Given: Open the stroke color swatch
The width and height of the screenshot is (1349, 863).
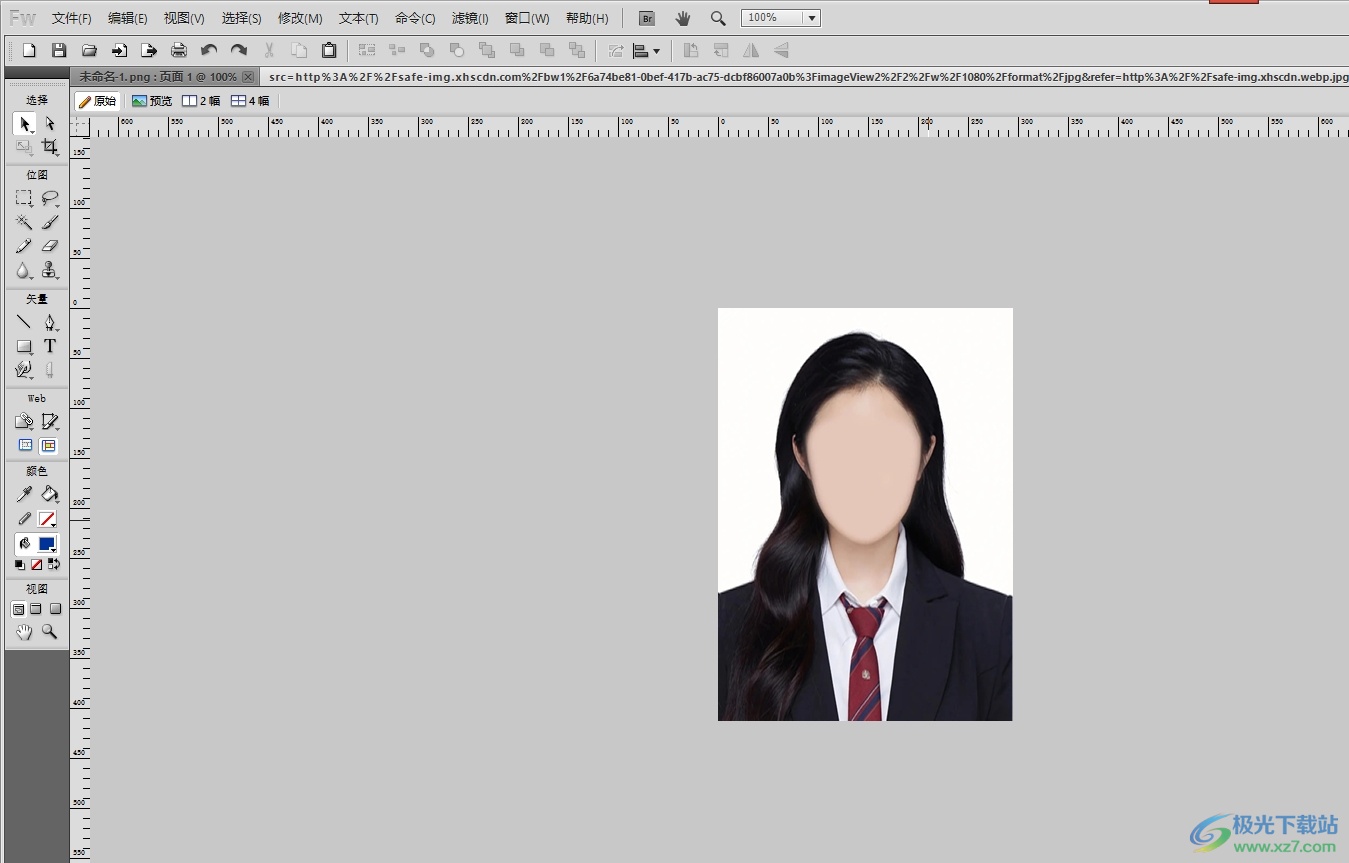Looking at the screenshot, I should click(x=47, y=519).
